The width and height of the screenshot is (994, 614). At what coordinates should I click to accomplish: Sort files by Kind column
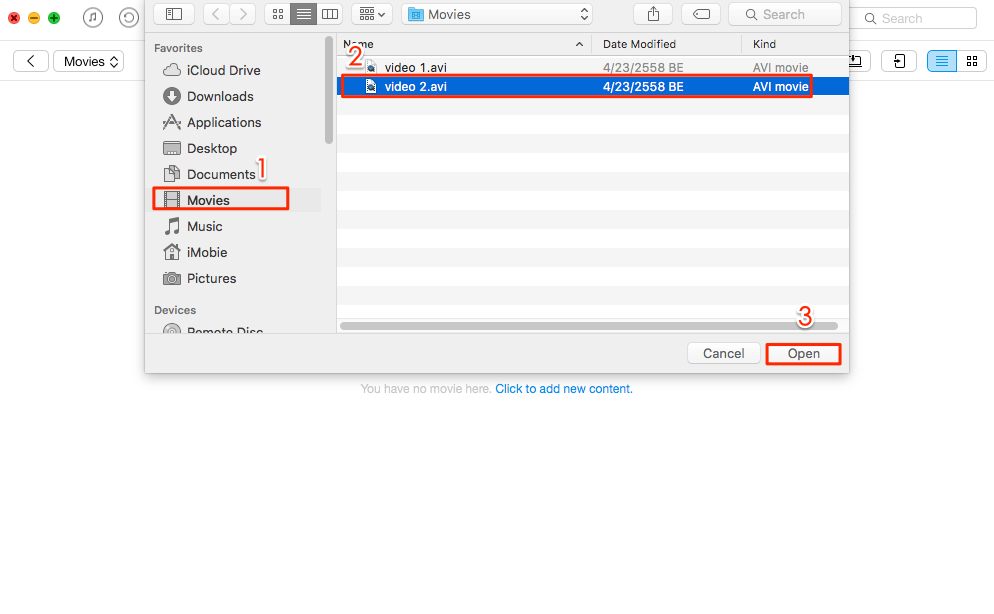(796, 44)
